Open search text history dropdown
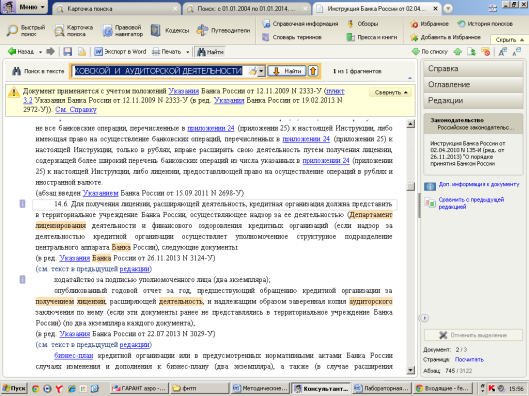 click(261, 71)
